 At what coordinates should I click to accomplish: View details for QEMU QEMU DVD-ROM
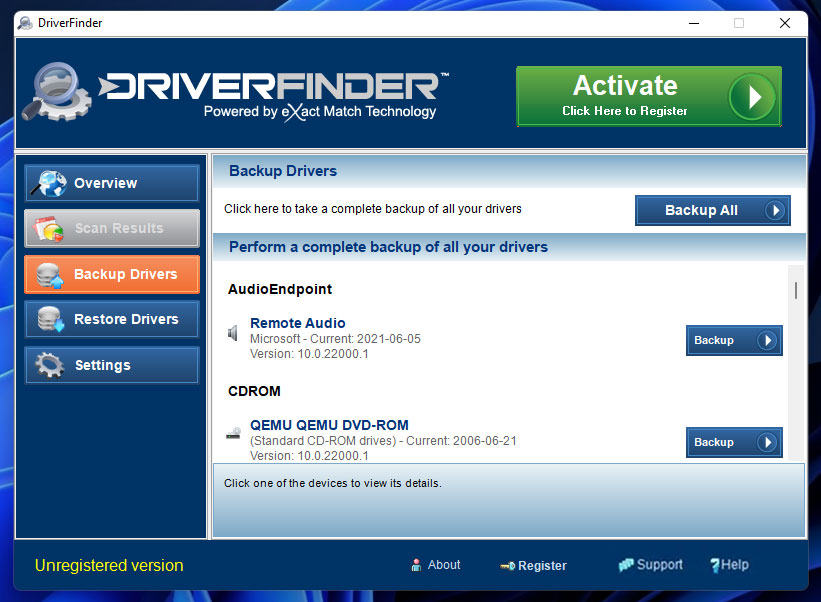point(329,424)
